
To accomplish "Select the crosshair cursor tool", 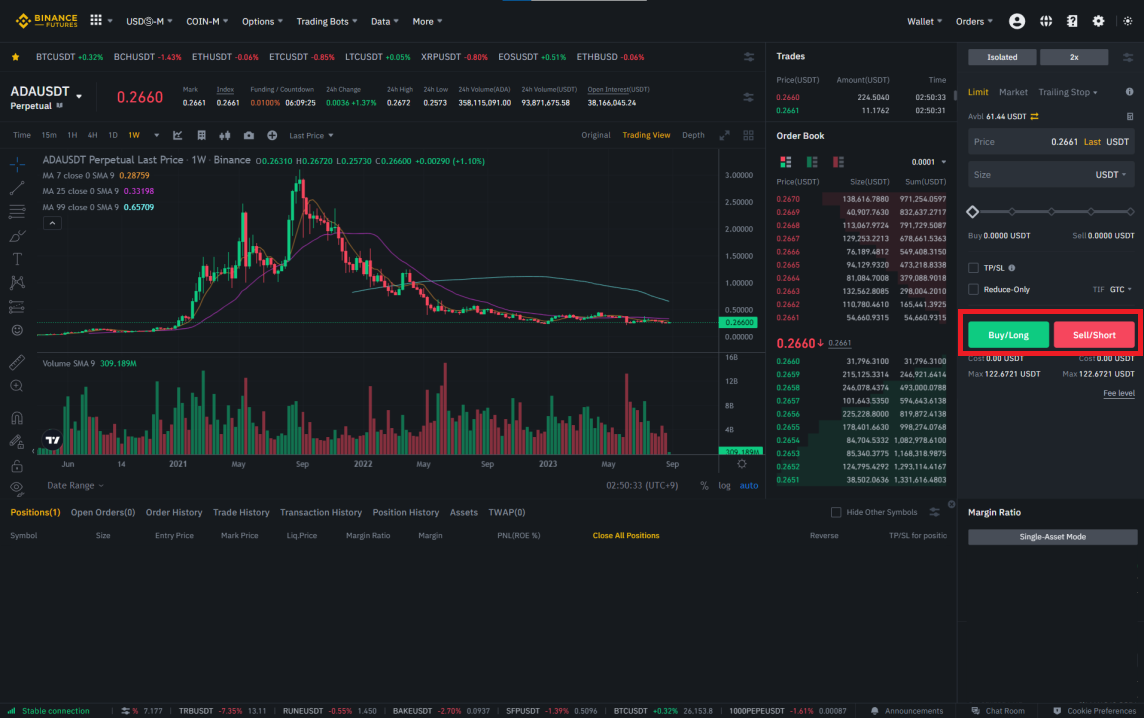I will tap(17, 164).
